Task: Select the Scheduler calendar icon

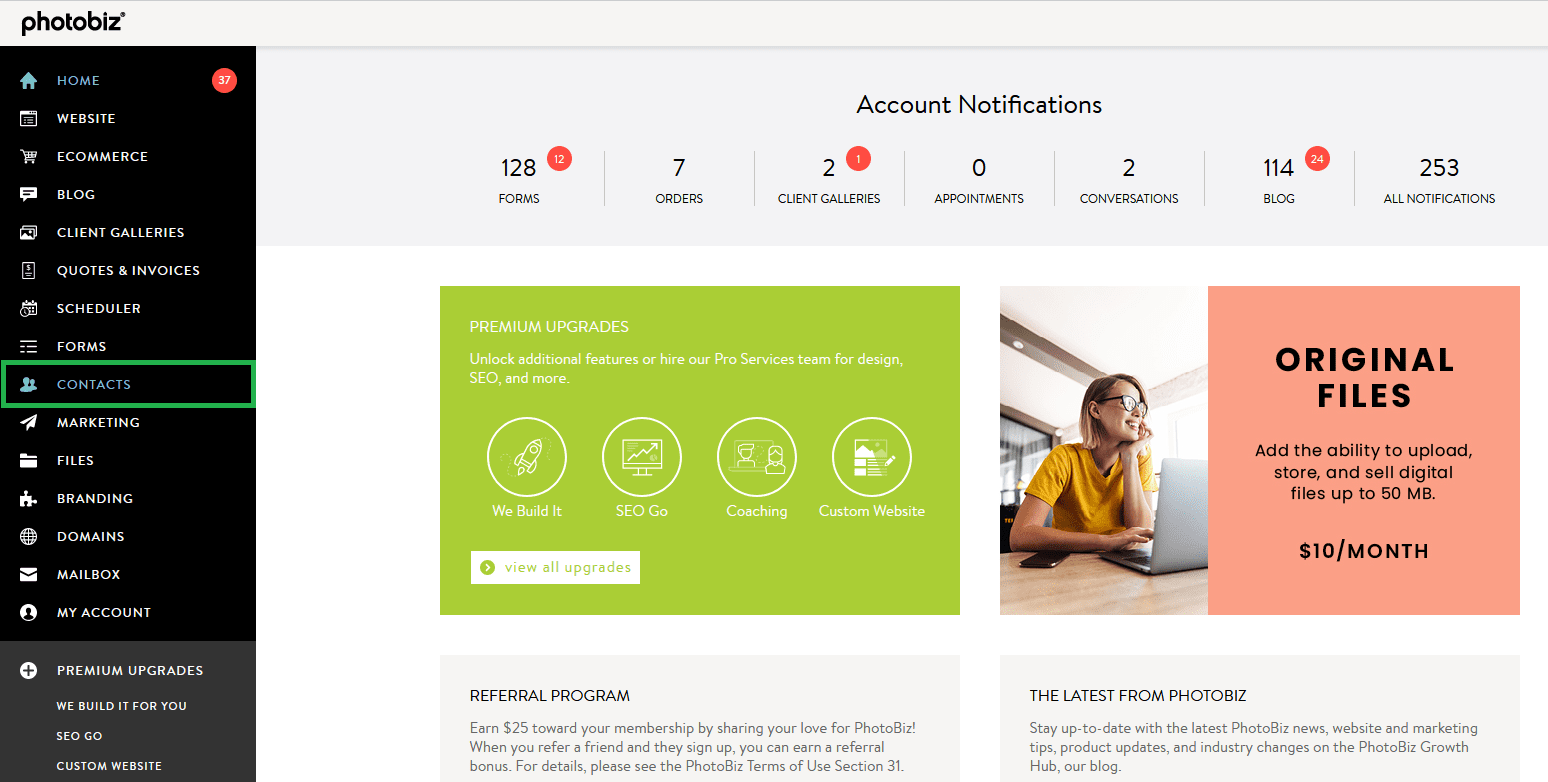Action: point(29,309)
